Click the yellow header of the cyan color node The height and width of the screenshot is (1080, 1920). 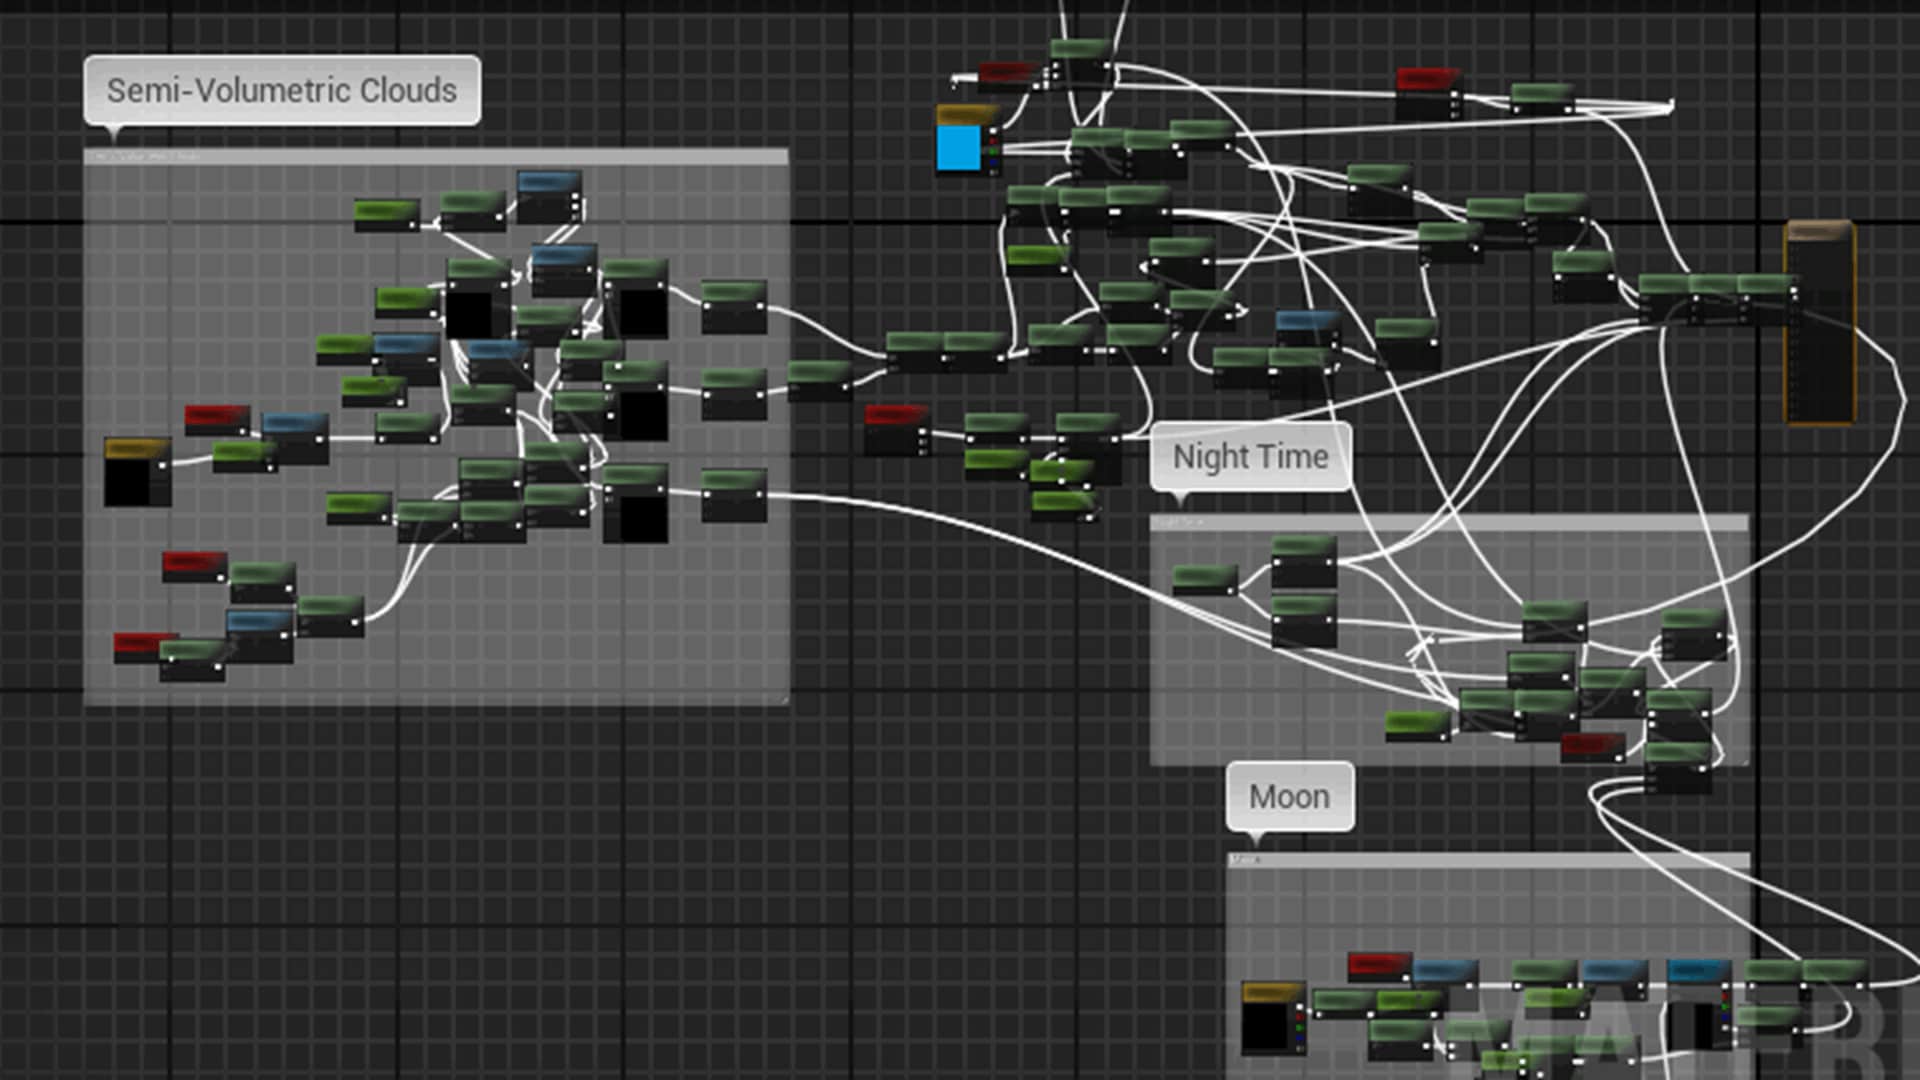pos(966,115)
